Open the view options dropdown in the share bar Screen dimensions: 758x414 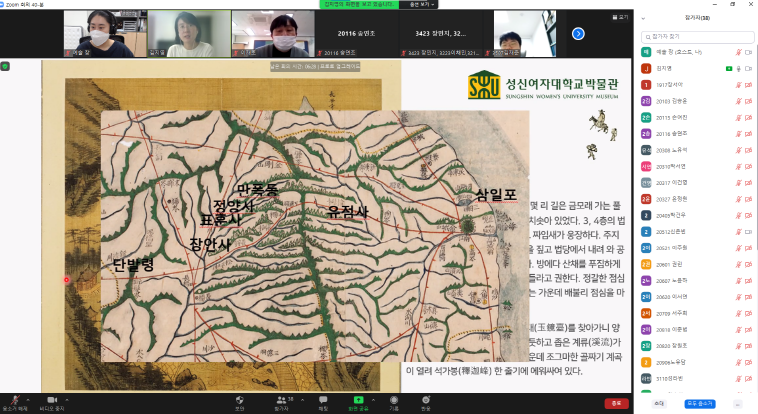point(423,4)
